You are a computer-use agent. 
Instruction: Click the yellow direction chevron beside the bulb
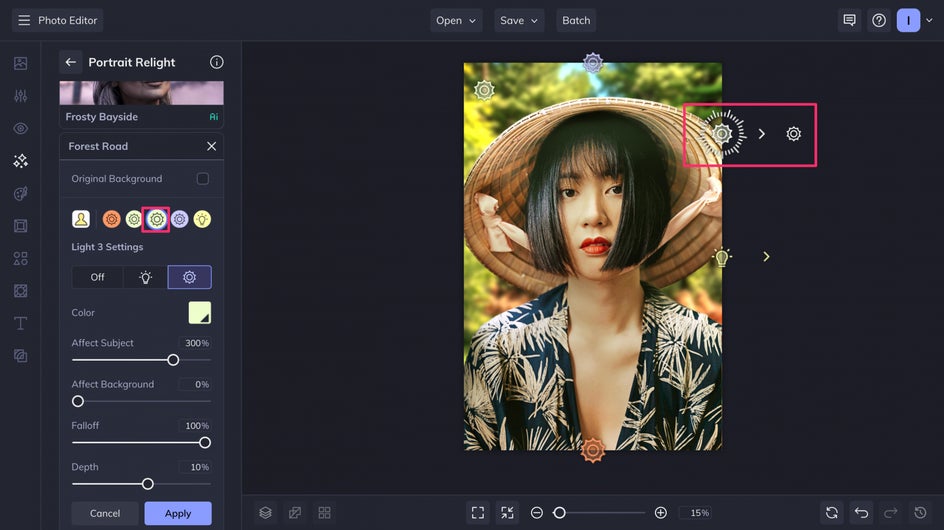766,257
